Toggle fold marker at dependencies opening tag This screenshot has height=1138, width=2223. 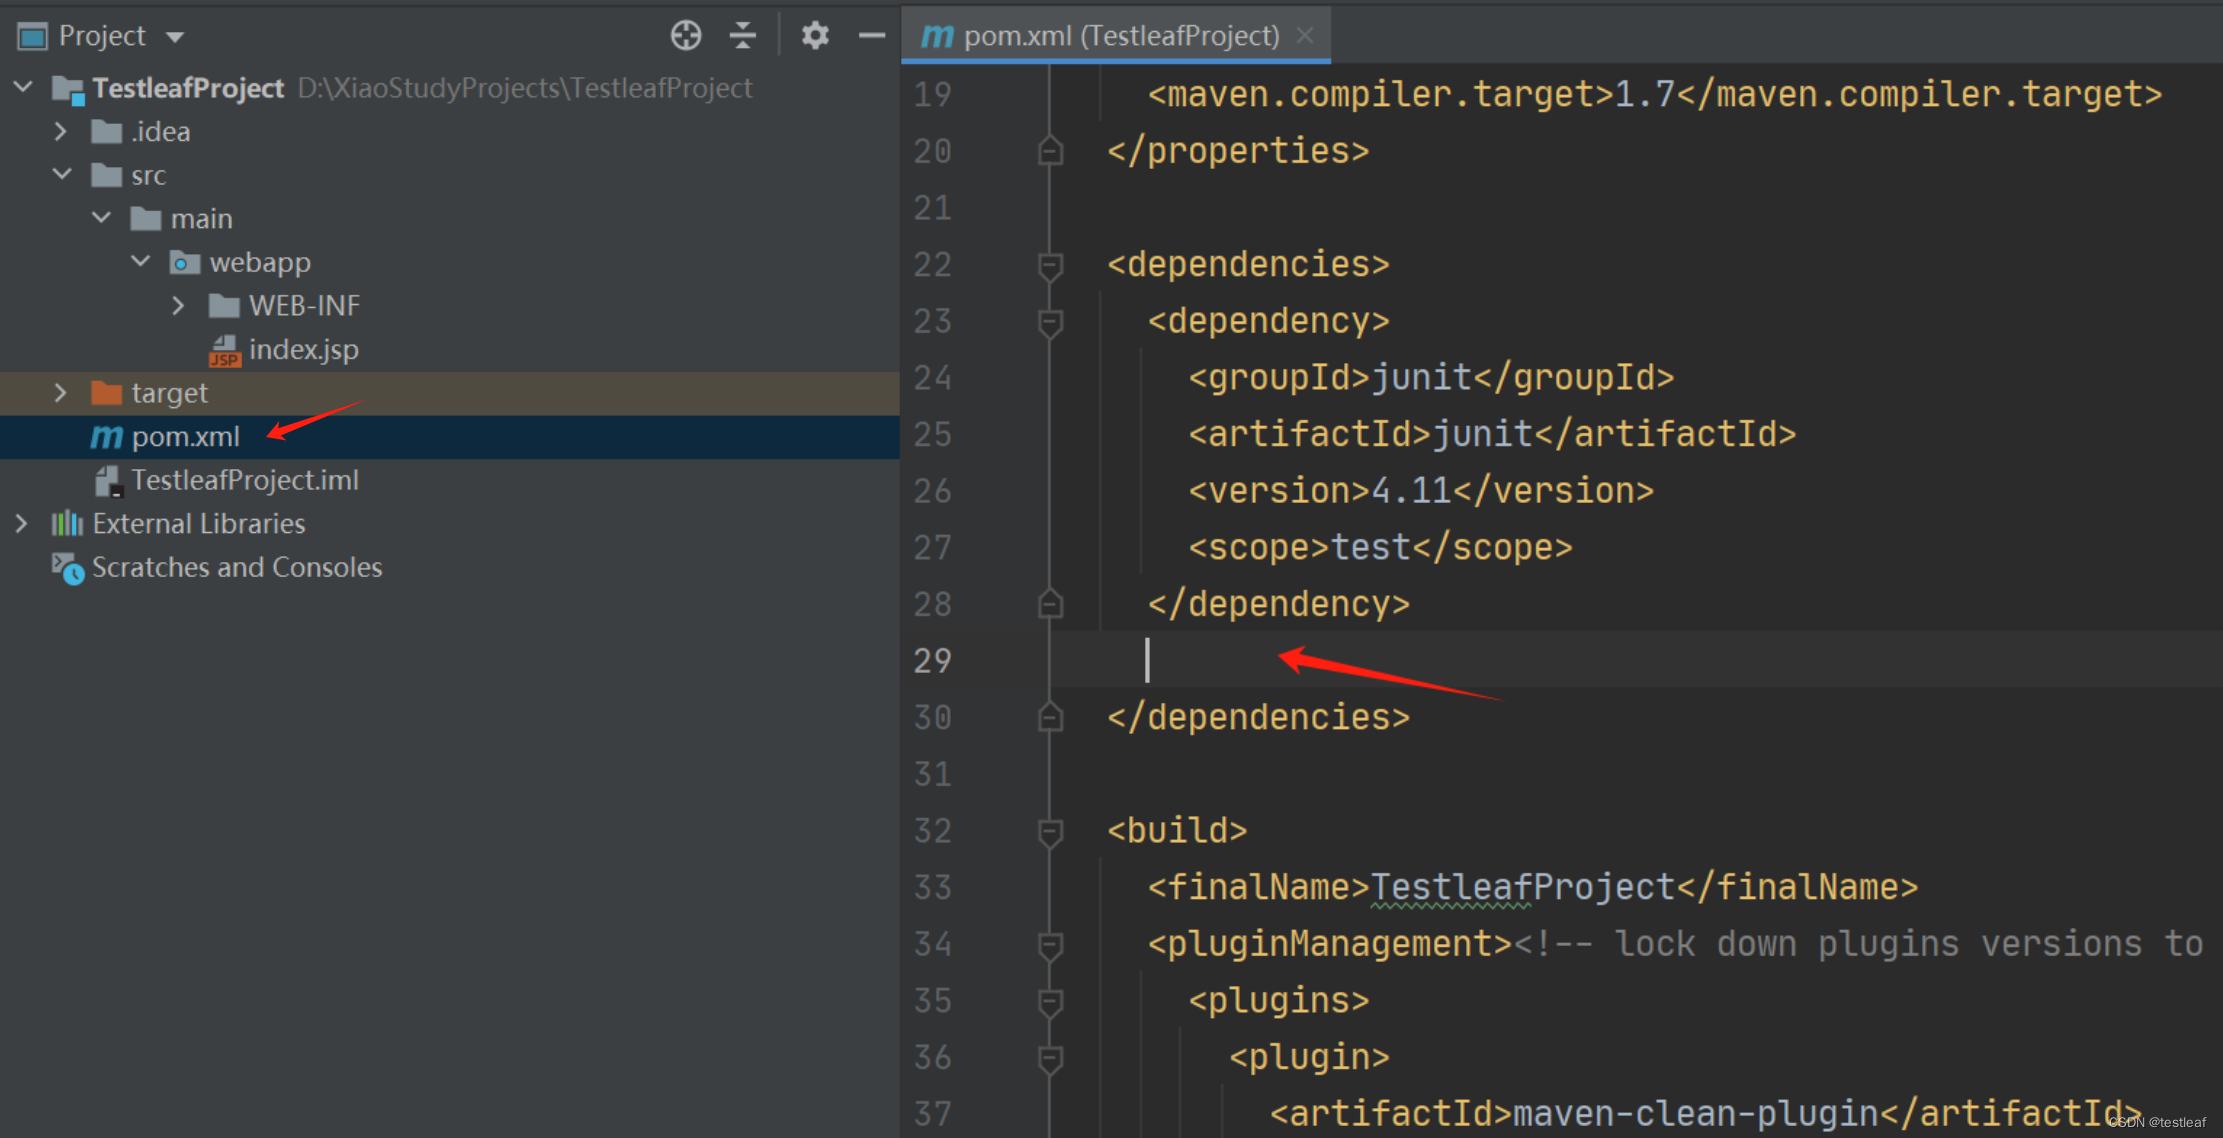click(1050, 265)
